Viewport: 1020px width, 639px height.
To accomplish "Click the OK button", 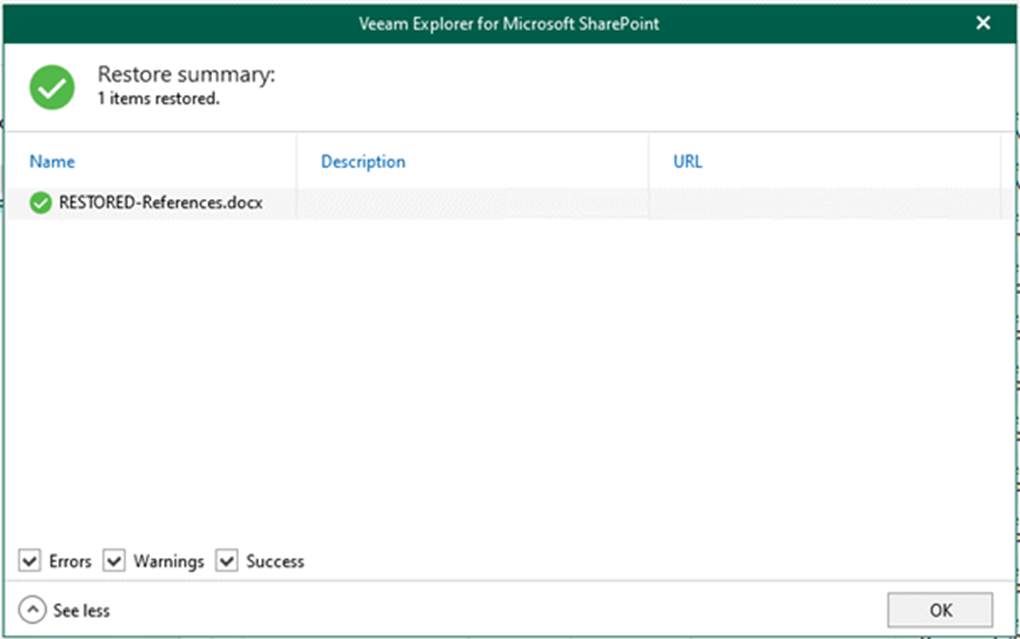I will point(940,610).
